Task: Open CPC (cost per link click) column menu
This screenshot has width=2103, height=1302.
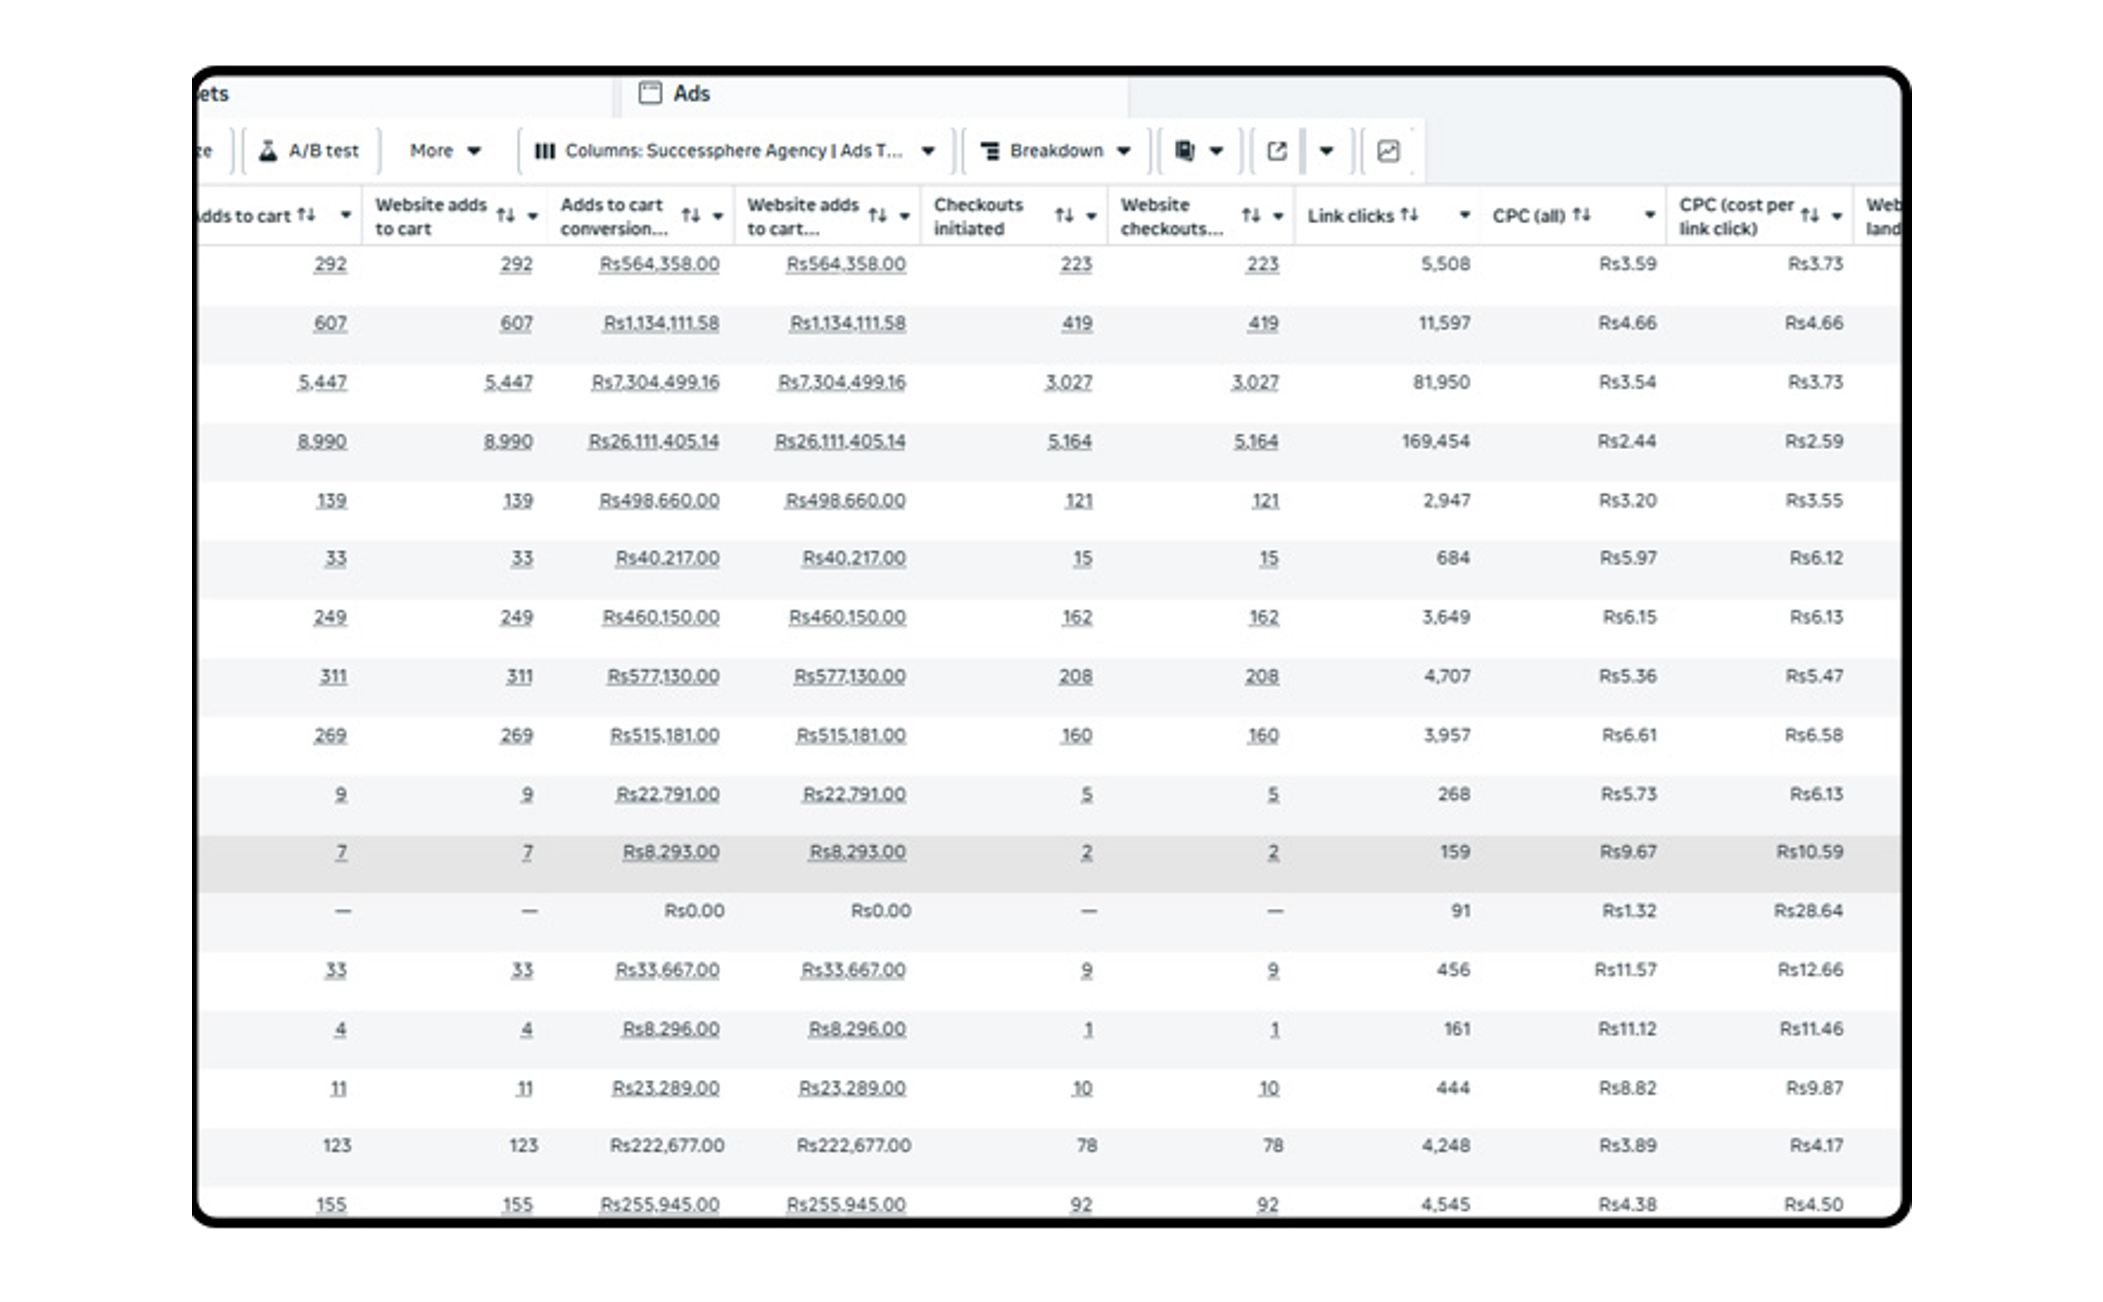Action: pos(1837,216)
